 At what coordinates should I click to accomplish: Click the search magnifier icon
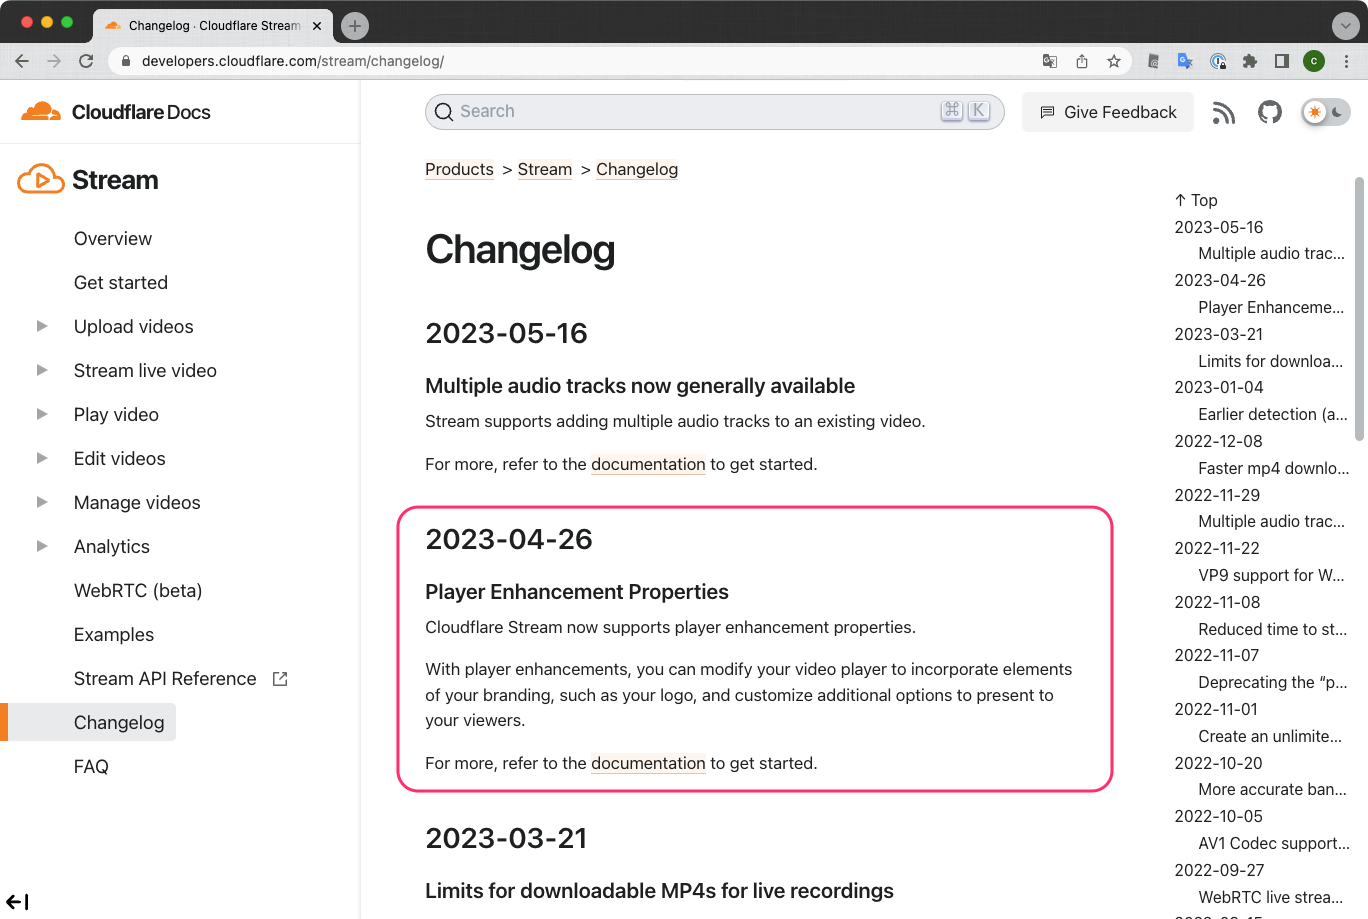(x=443, y=112)
